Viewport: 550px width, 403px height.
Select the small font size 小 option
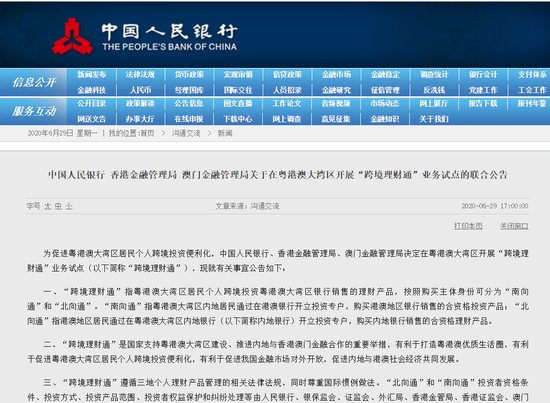point(69,206)
